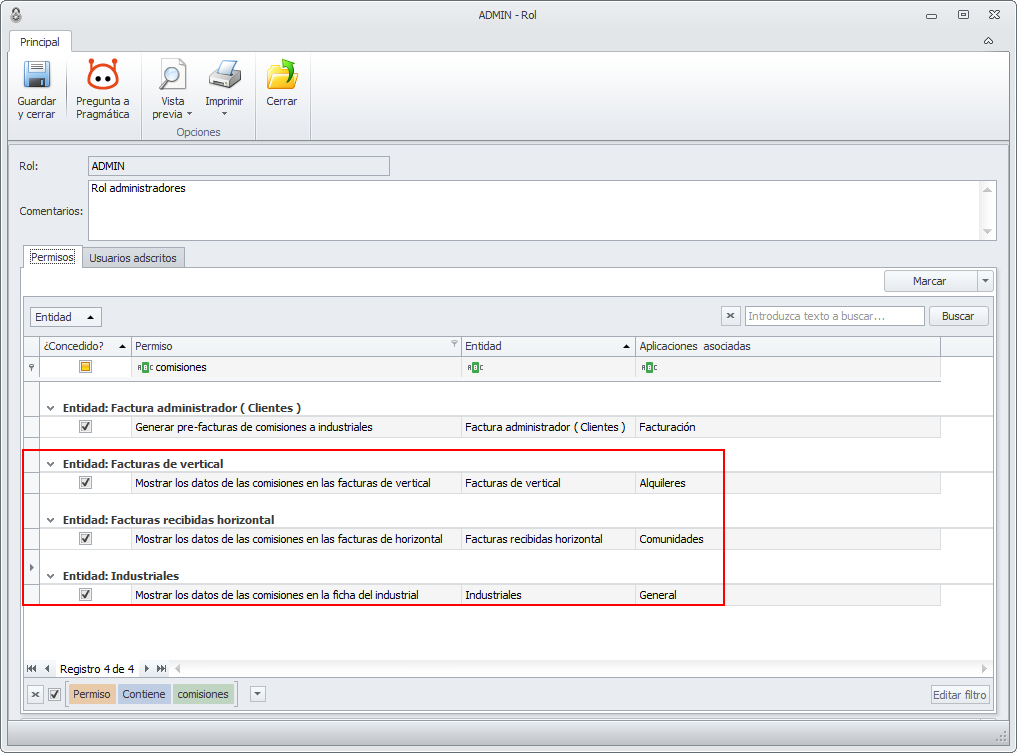Go to the first record navigator icon
1017x753 pixels.
[x=31, y=669]
